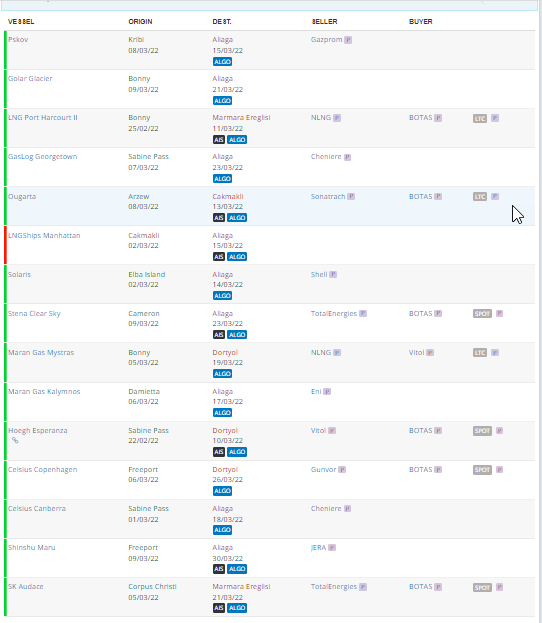The width and height of the screenshot is (542, 623).
Task: Click the SPOT badge in Hoegh Esperanza row
Action: pyautogui.click(x=482, y=431)
